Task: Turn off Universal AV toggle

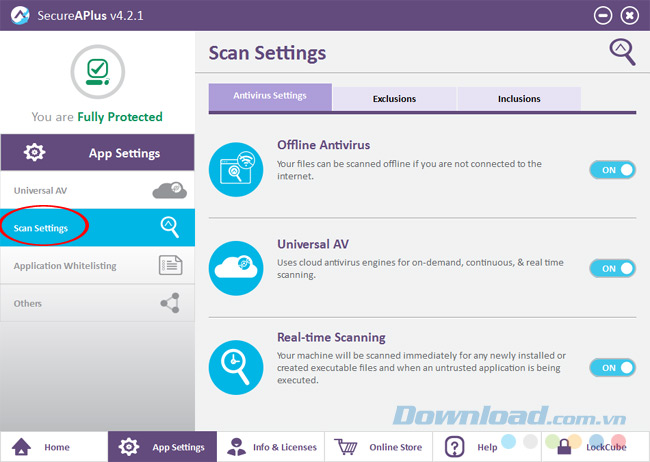Action: [x=613, y=268]
